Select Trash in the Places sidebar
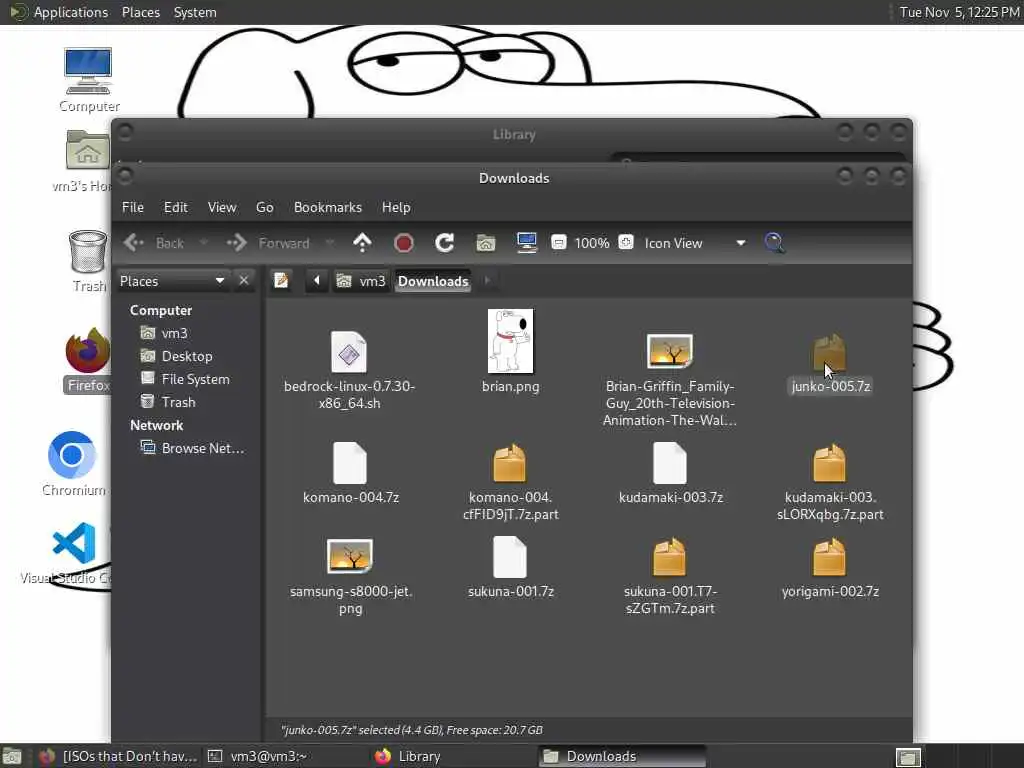Image resolution: width=1024 pixels, height=768 pixels. coord(168,402)
